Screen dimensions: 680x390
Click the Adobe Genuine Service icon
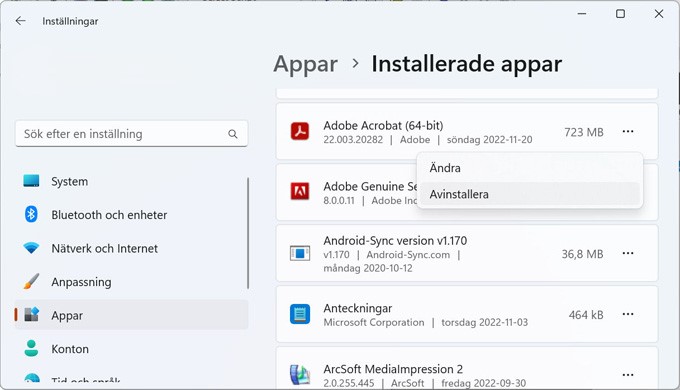tap(300, 191)
